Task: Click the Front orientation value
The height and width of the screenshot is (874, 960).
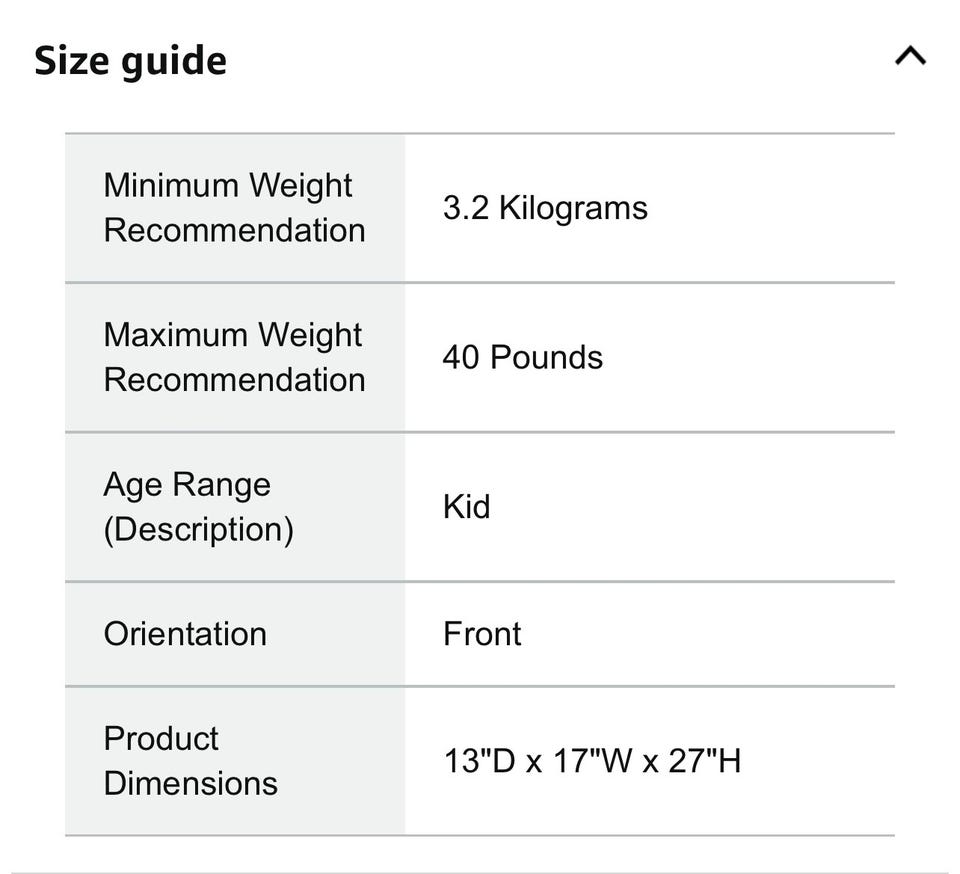Action: pyautogui.click(x=482, y=634)
